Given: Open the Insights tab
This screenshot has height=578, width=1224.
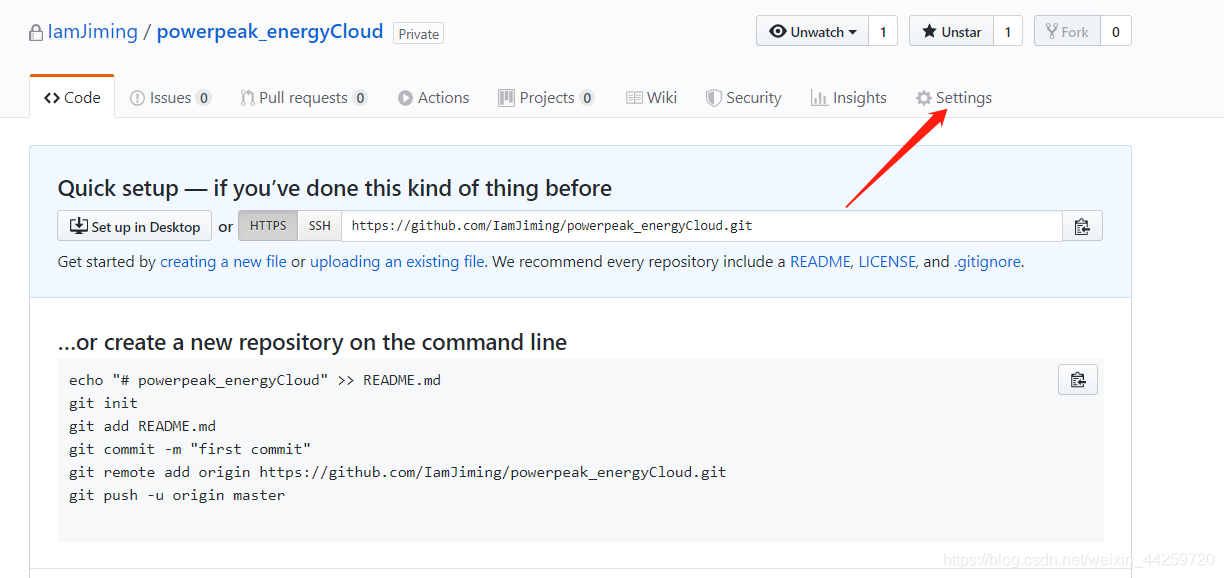Looking at the screenshot, I should pos(848,98).
